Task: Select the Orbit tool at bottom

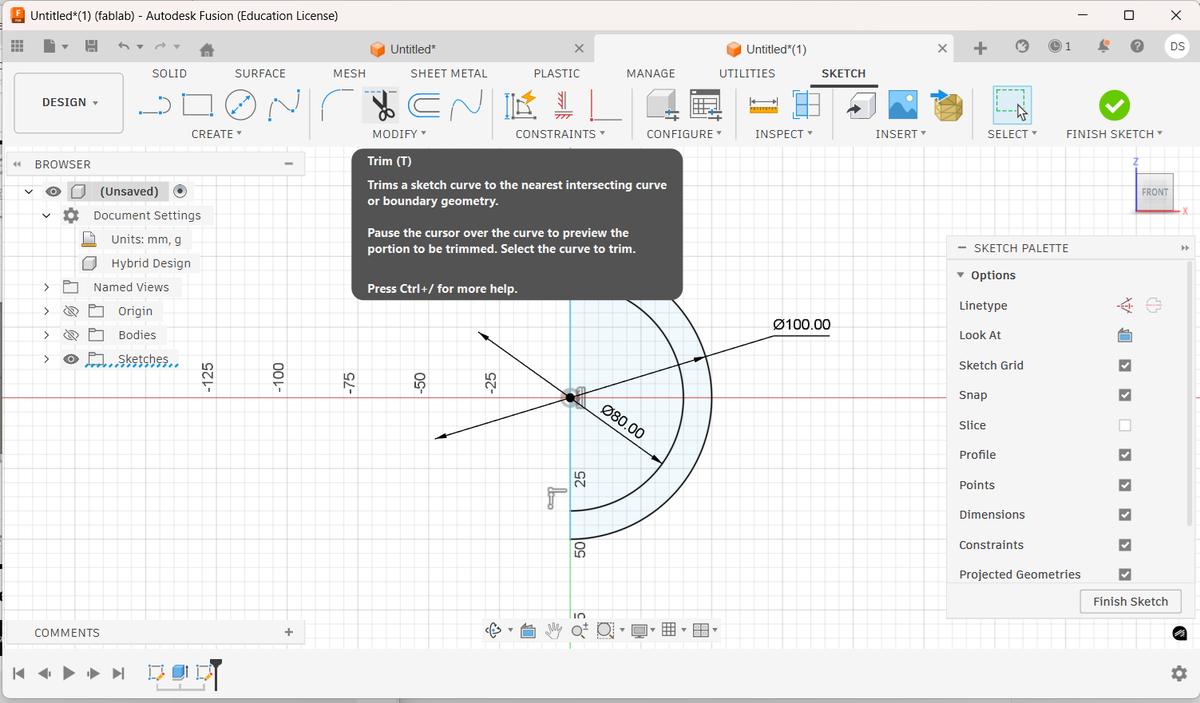Action: (x=494, y=630)
